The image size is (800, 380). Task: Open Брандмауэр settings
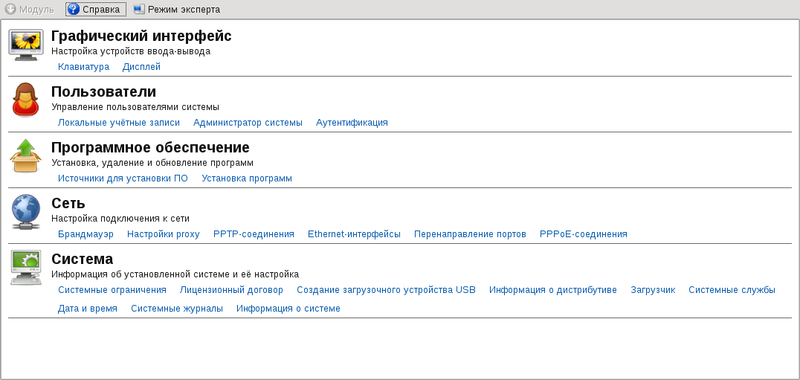(x=86, y=234)
